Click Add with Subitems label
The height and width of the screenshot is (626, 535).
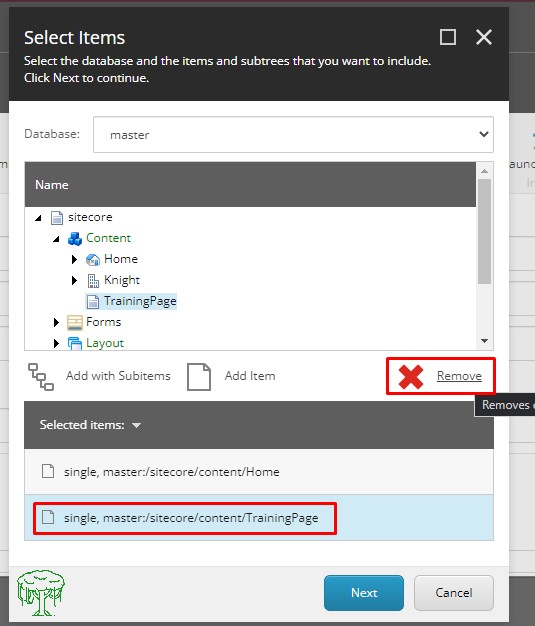[x=118, y=376]
